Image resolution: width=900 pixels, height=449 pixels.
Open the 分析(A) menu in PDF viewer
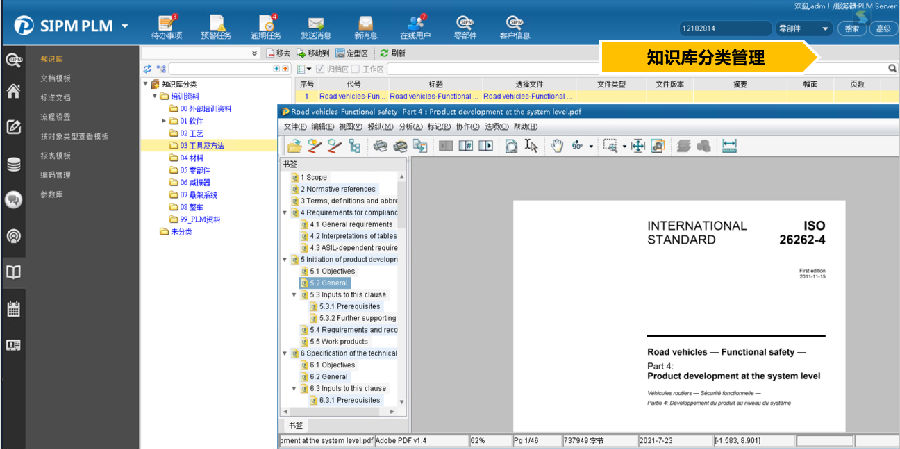coord(411,127)
